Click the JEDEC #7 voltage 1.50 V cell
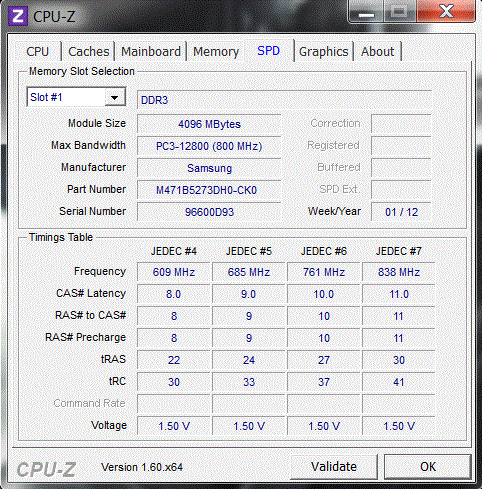 (x=399, y=426)
